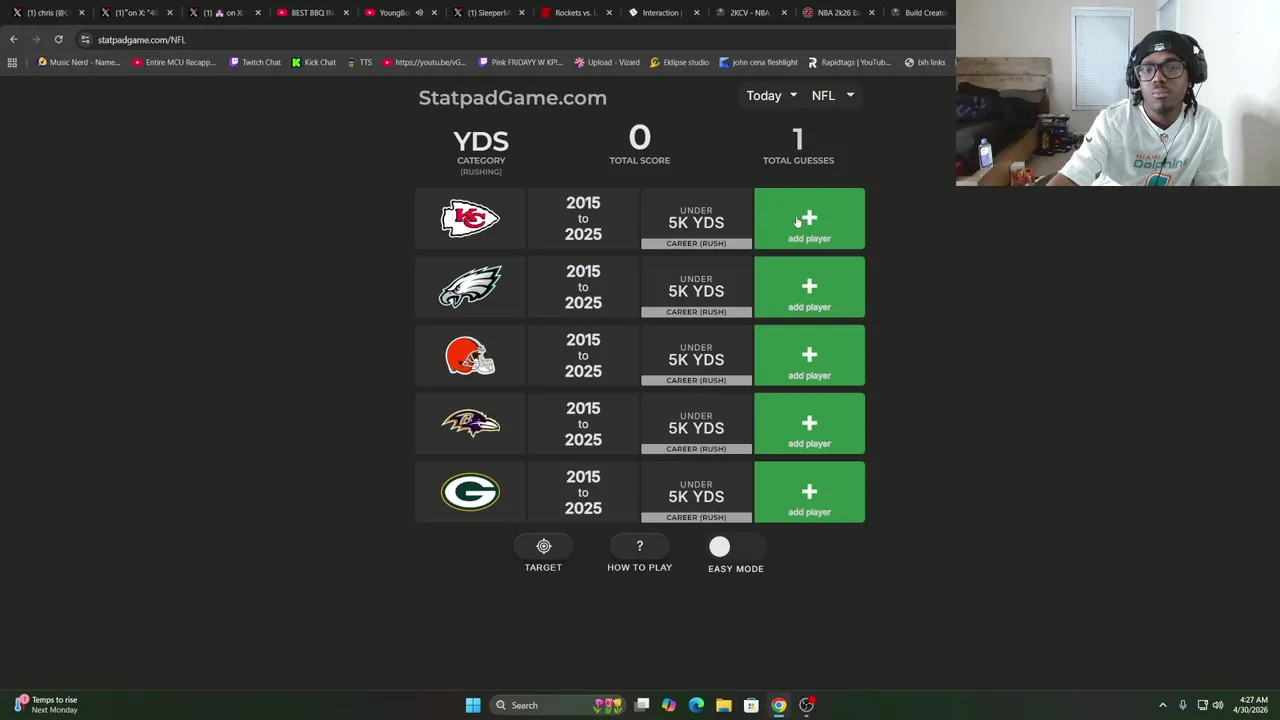This screenshot has height=720, width=1280.
Task: Open the Upload - Vizard bookmark
Action: point(607,62)
